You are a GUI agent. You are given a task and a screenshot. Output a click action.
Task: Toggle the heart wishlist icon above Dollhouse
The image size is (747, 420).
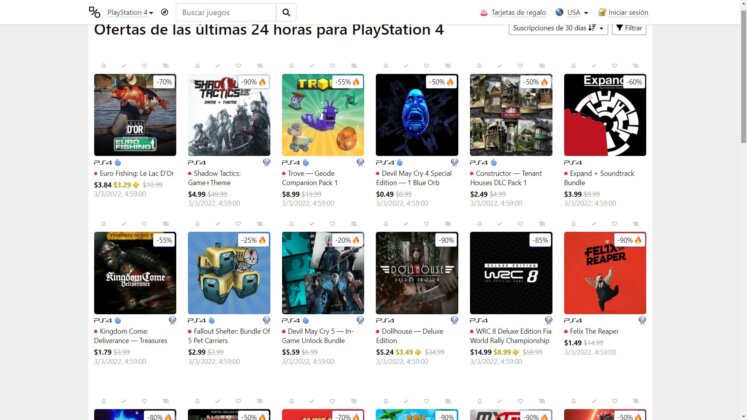click(x=426, y=224)
